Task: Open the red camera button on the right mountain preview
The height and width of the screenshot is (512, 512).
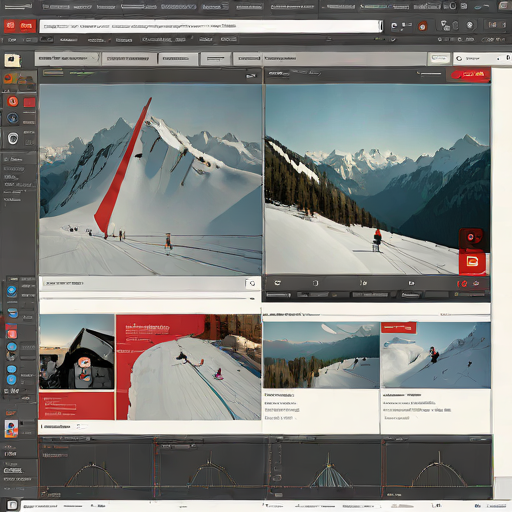Action: click(471, 238)
